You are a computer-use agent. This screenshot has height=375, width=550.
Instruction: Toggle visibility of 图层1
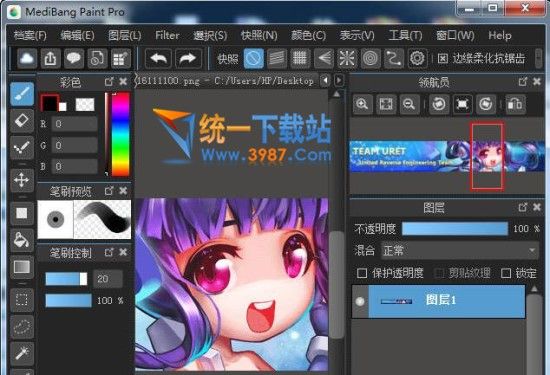[x=360, y=301]
